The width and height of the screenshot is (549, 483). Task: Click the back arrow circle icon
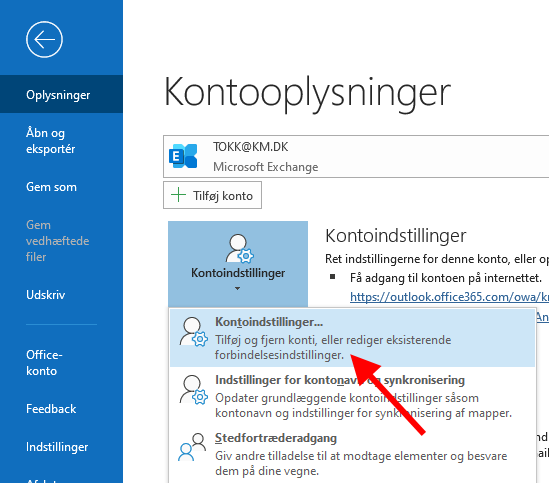[x=44, y=40]
